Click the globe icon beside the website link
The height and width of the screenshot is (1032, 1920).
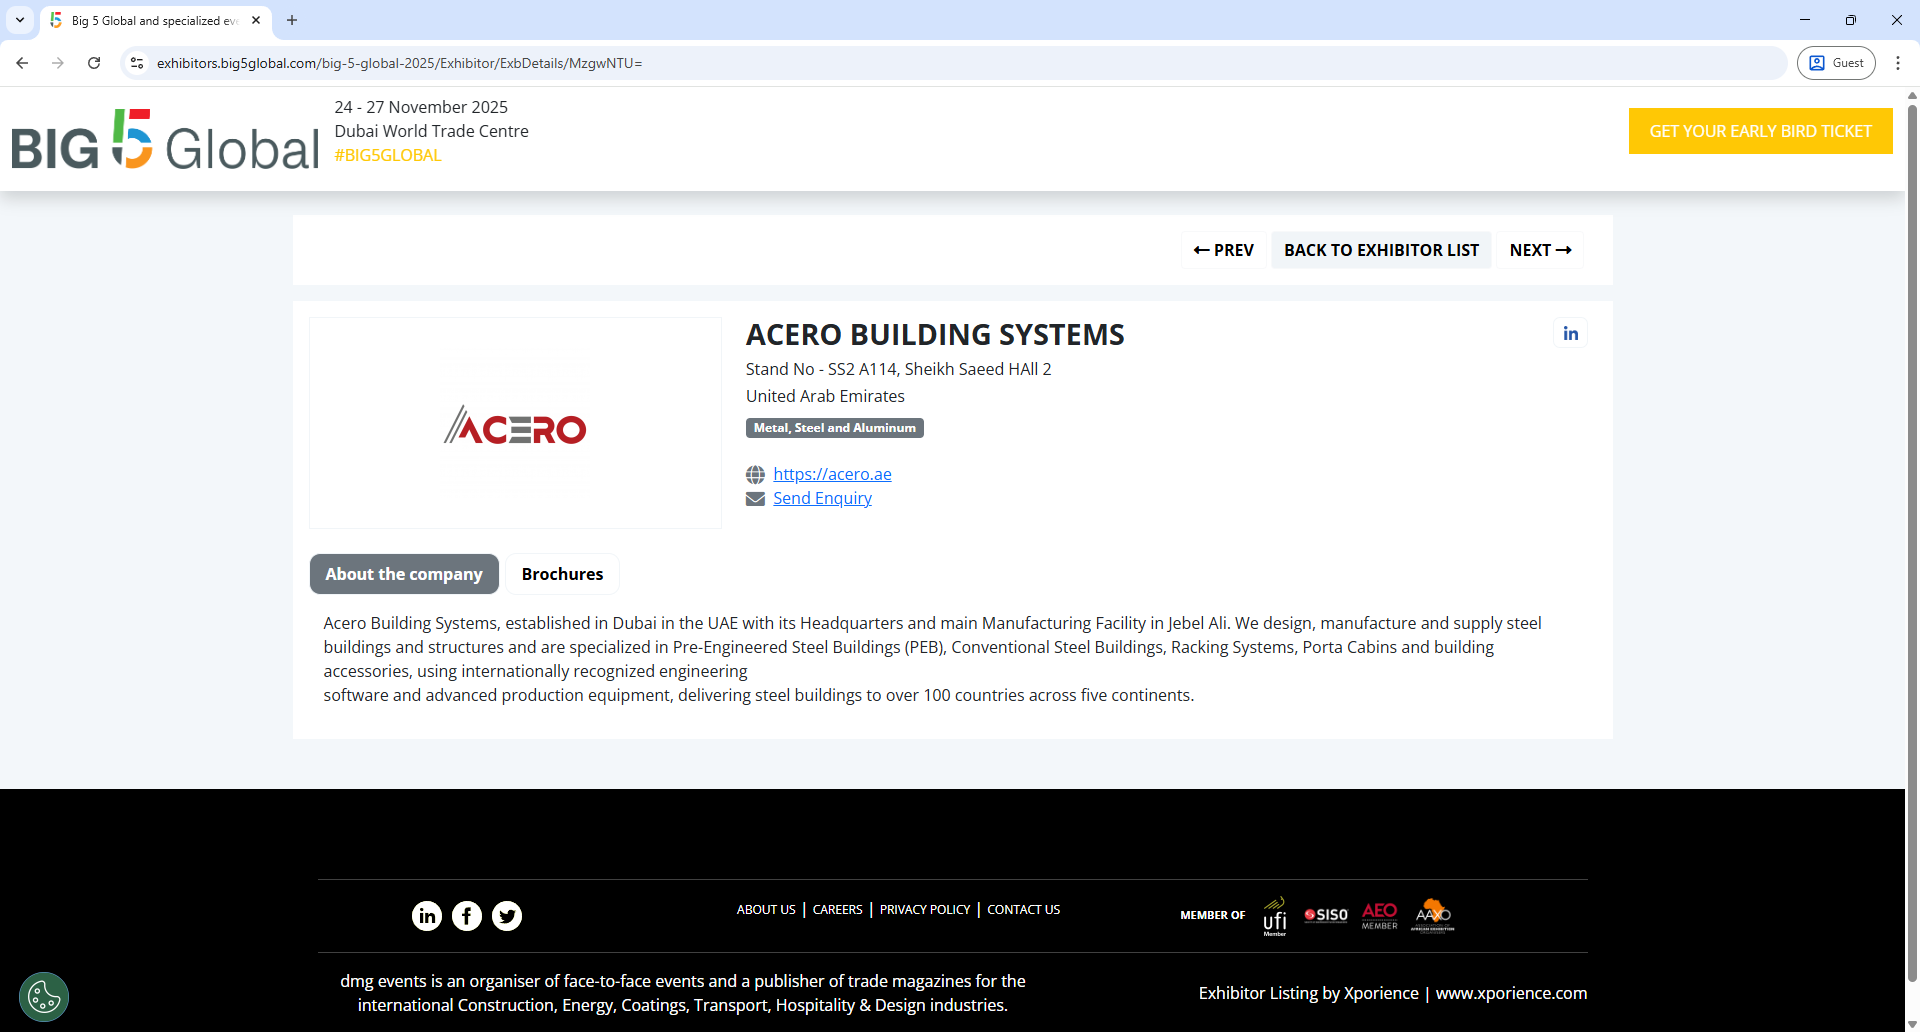point(755,474)
